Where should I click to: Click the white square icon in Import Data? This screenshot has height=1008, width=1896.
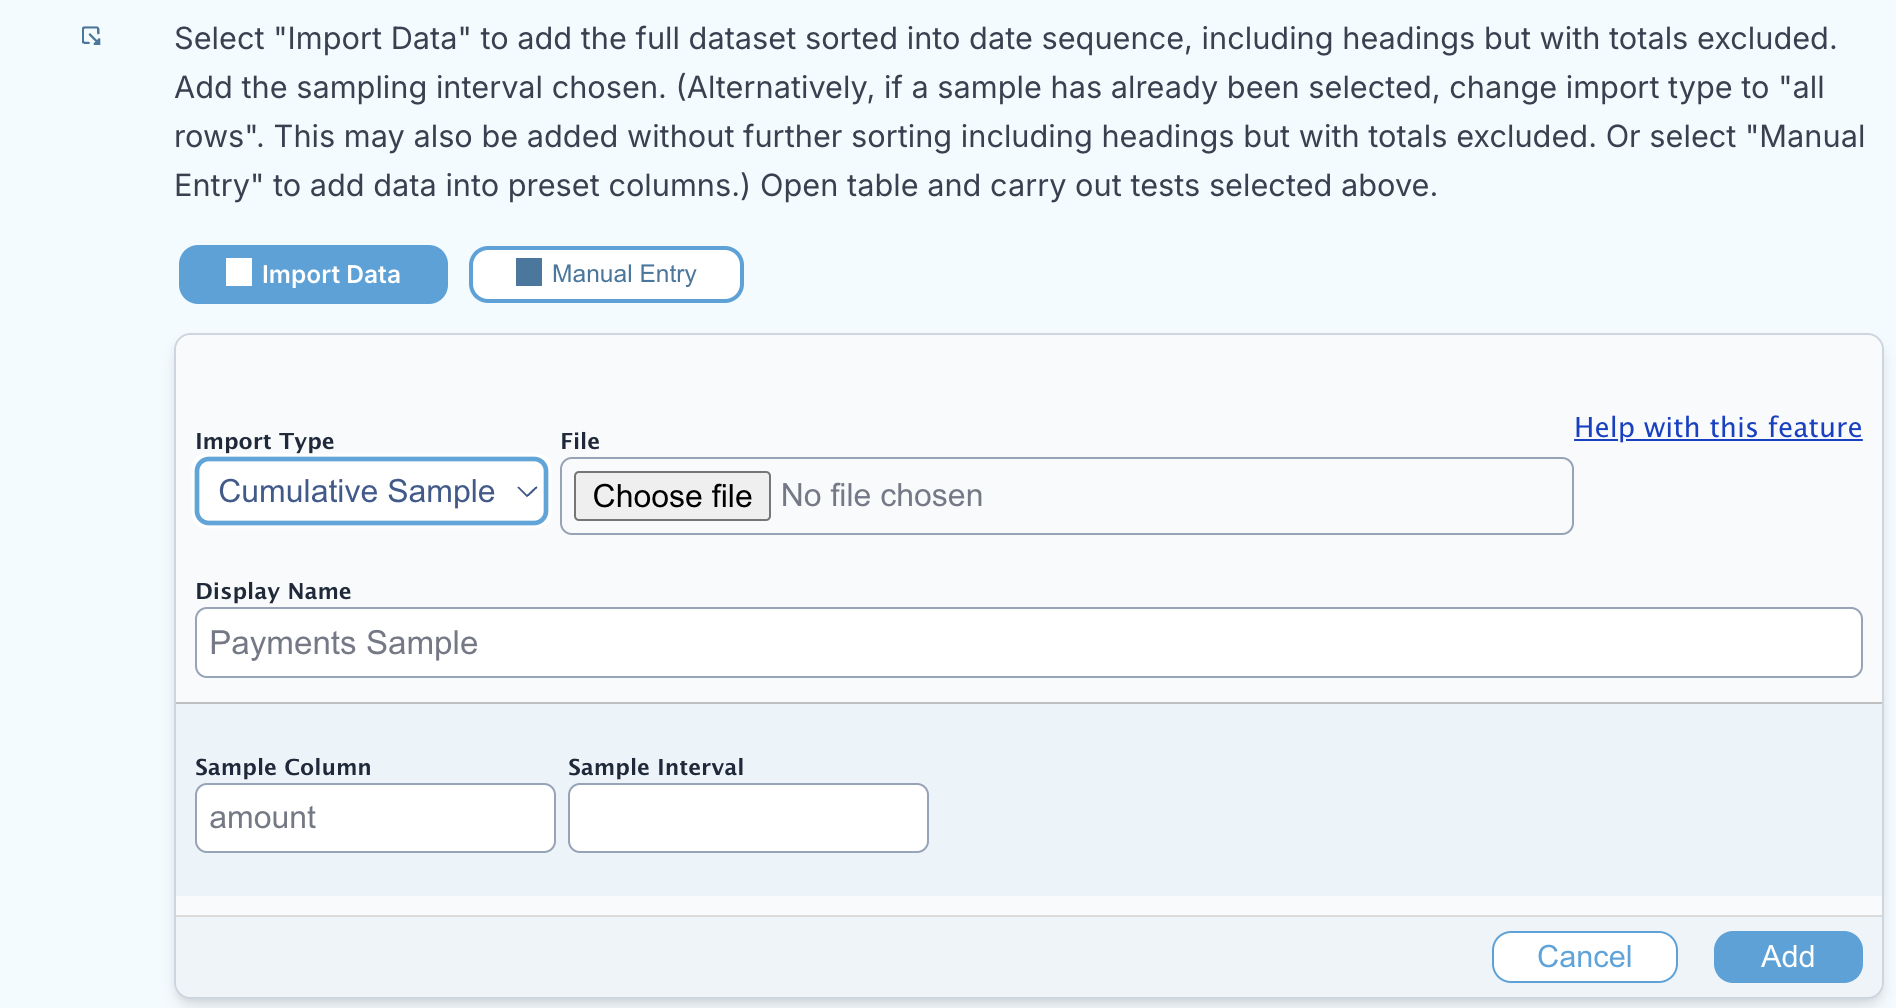239,272
